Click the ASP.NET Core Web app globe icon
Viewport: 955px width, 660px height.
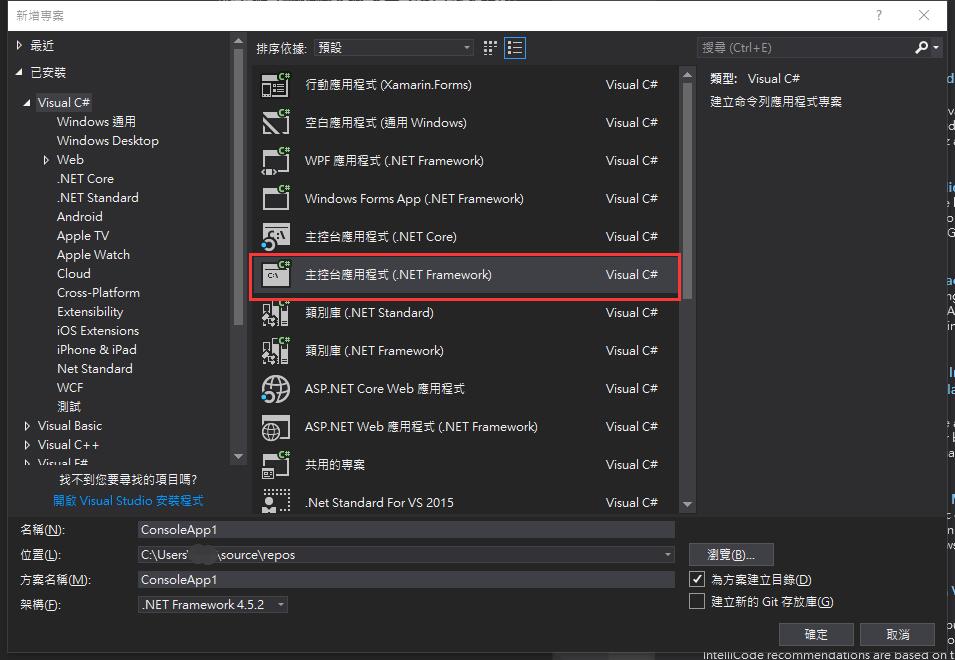pyautogui.click(x=276, y=389)
